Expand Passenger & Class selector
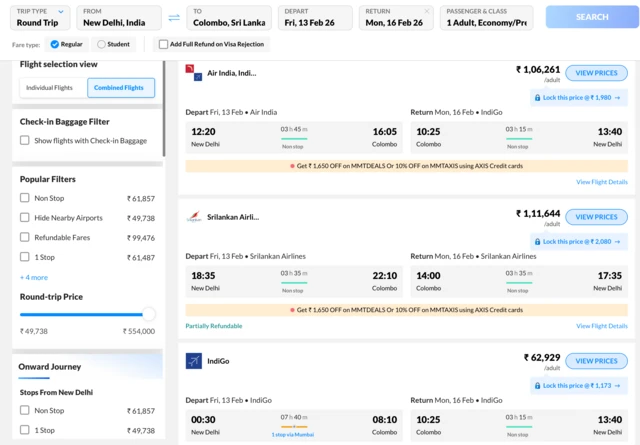The width and height of the screenshot is (640, 445). click(x=486, y=17)
